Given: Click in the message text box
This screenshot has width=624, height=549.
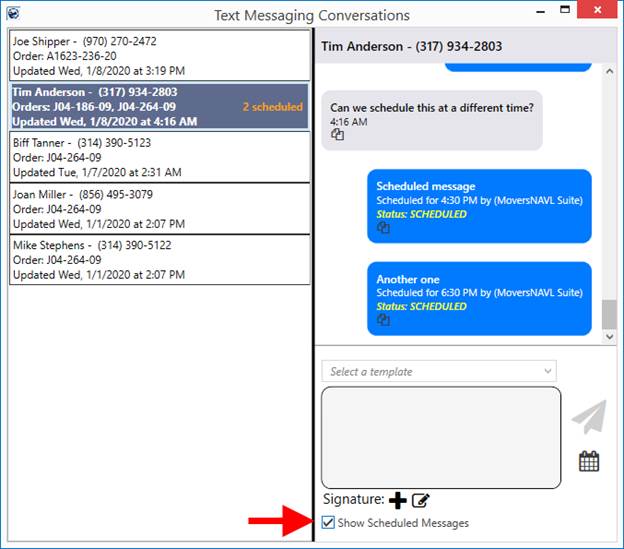Looking at the screenshot, I should click(440, 437).
